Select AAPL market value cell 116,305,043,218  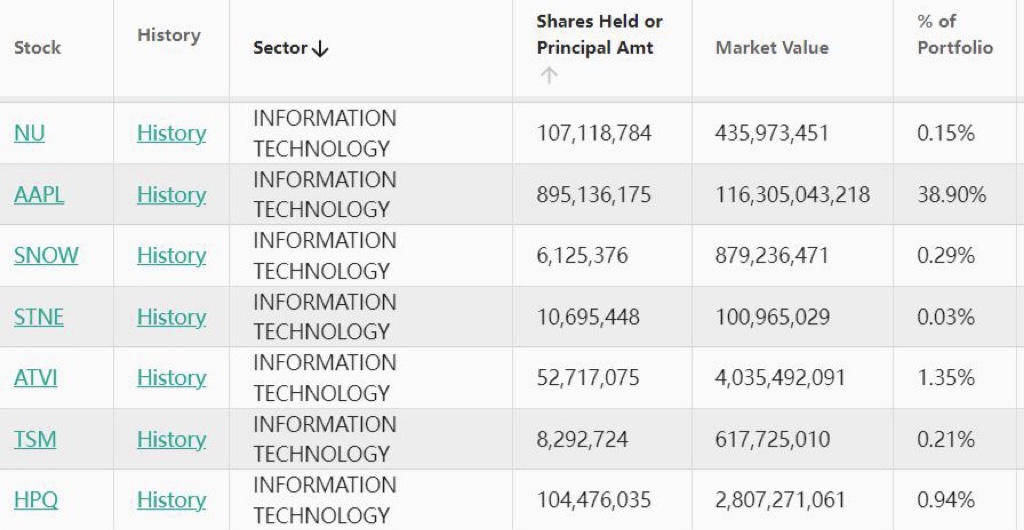[792, 194]
